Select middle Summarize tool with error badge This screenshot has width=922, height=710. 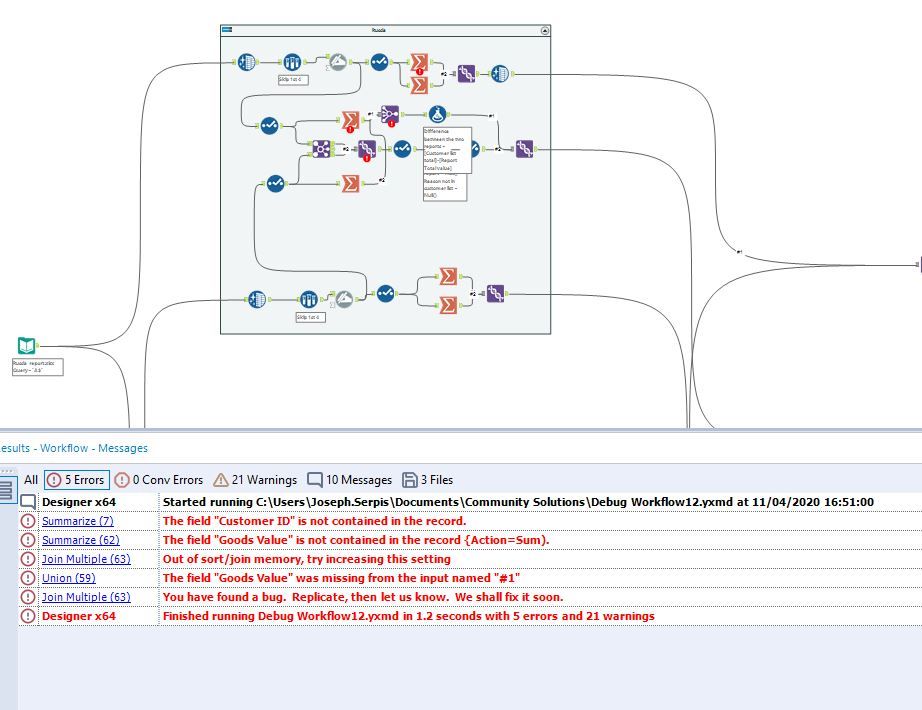[x=350, y=120]
